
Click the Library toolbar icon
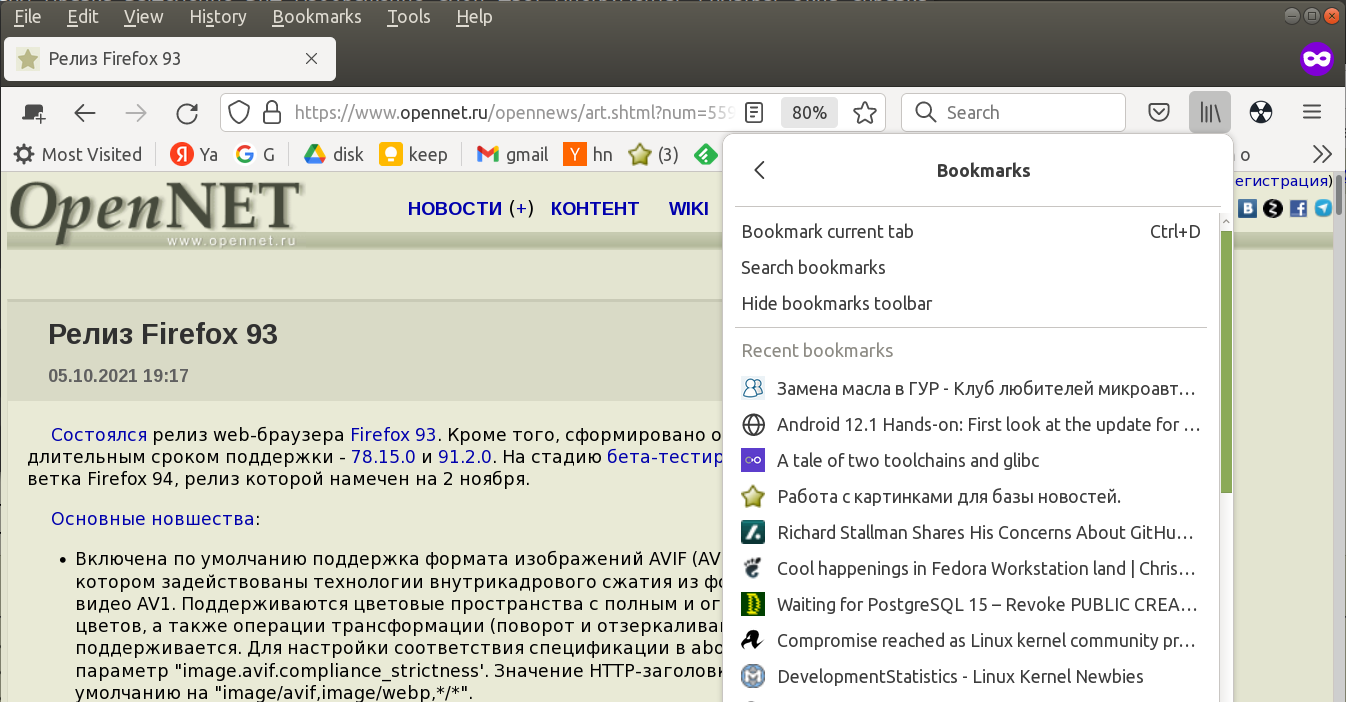pyautogui.click(x=1210, y=112)
